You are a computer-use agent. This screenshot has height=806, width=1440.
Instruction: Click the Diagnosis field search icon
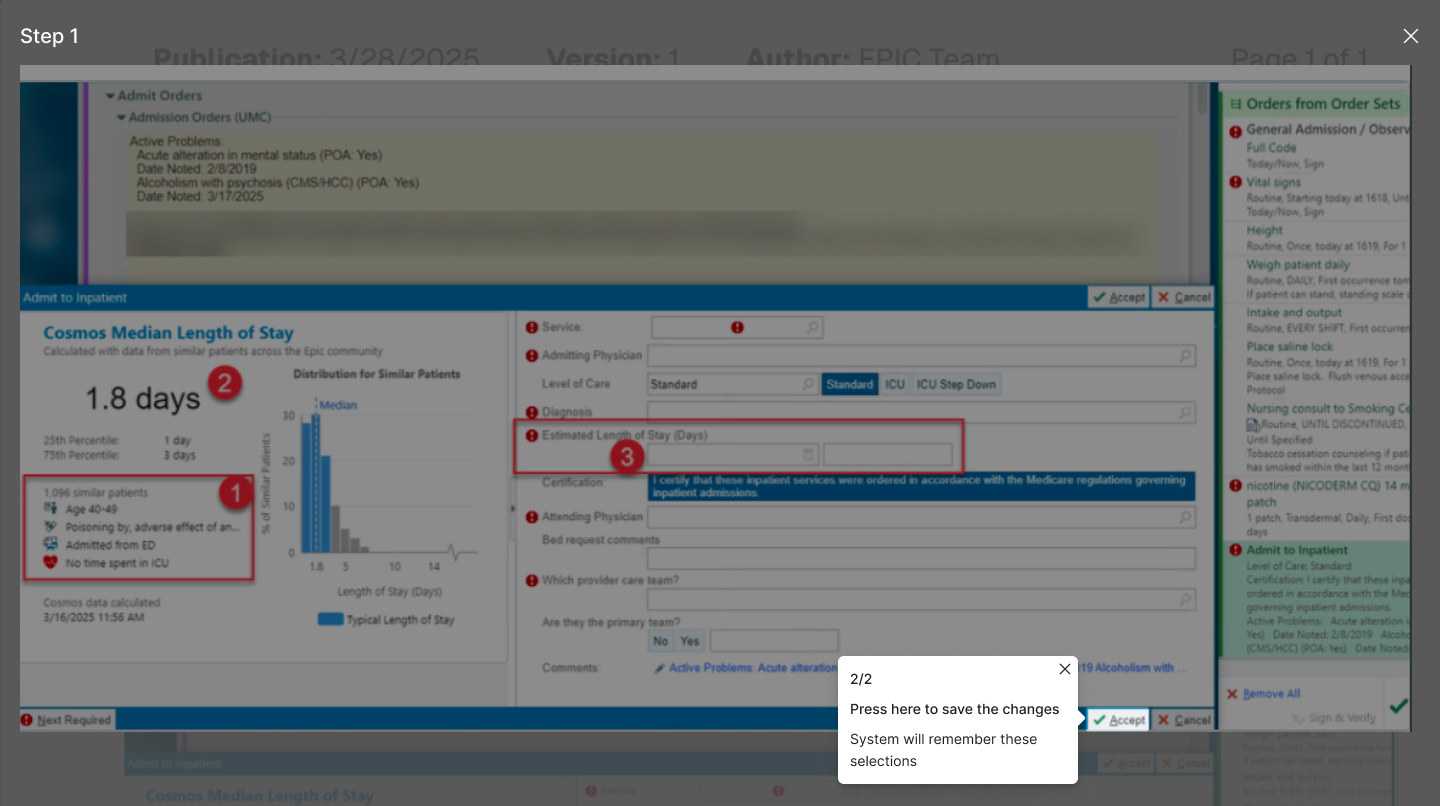[1185, 412]
